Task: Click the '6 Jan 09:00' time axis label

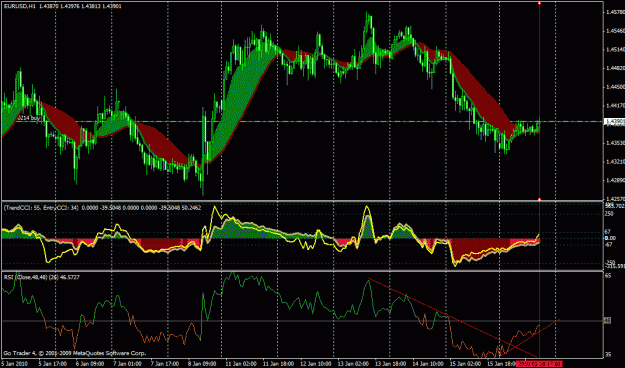Action: coord(90,364)
